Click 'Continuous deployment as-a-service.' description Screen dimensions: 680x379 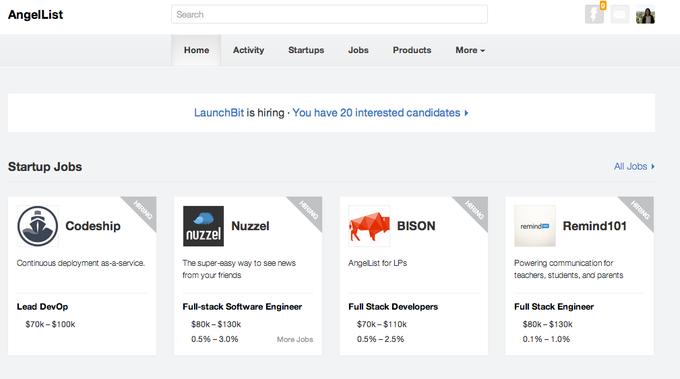(x=81, y=263)
